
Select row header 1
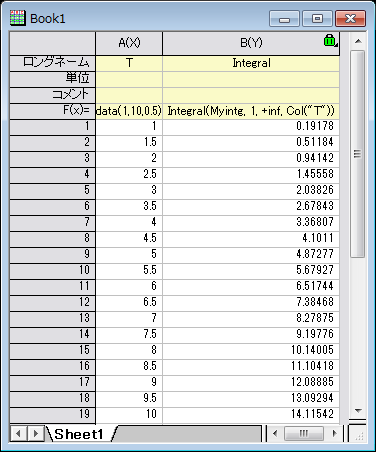click(x=53, y=127)
